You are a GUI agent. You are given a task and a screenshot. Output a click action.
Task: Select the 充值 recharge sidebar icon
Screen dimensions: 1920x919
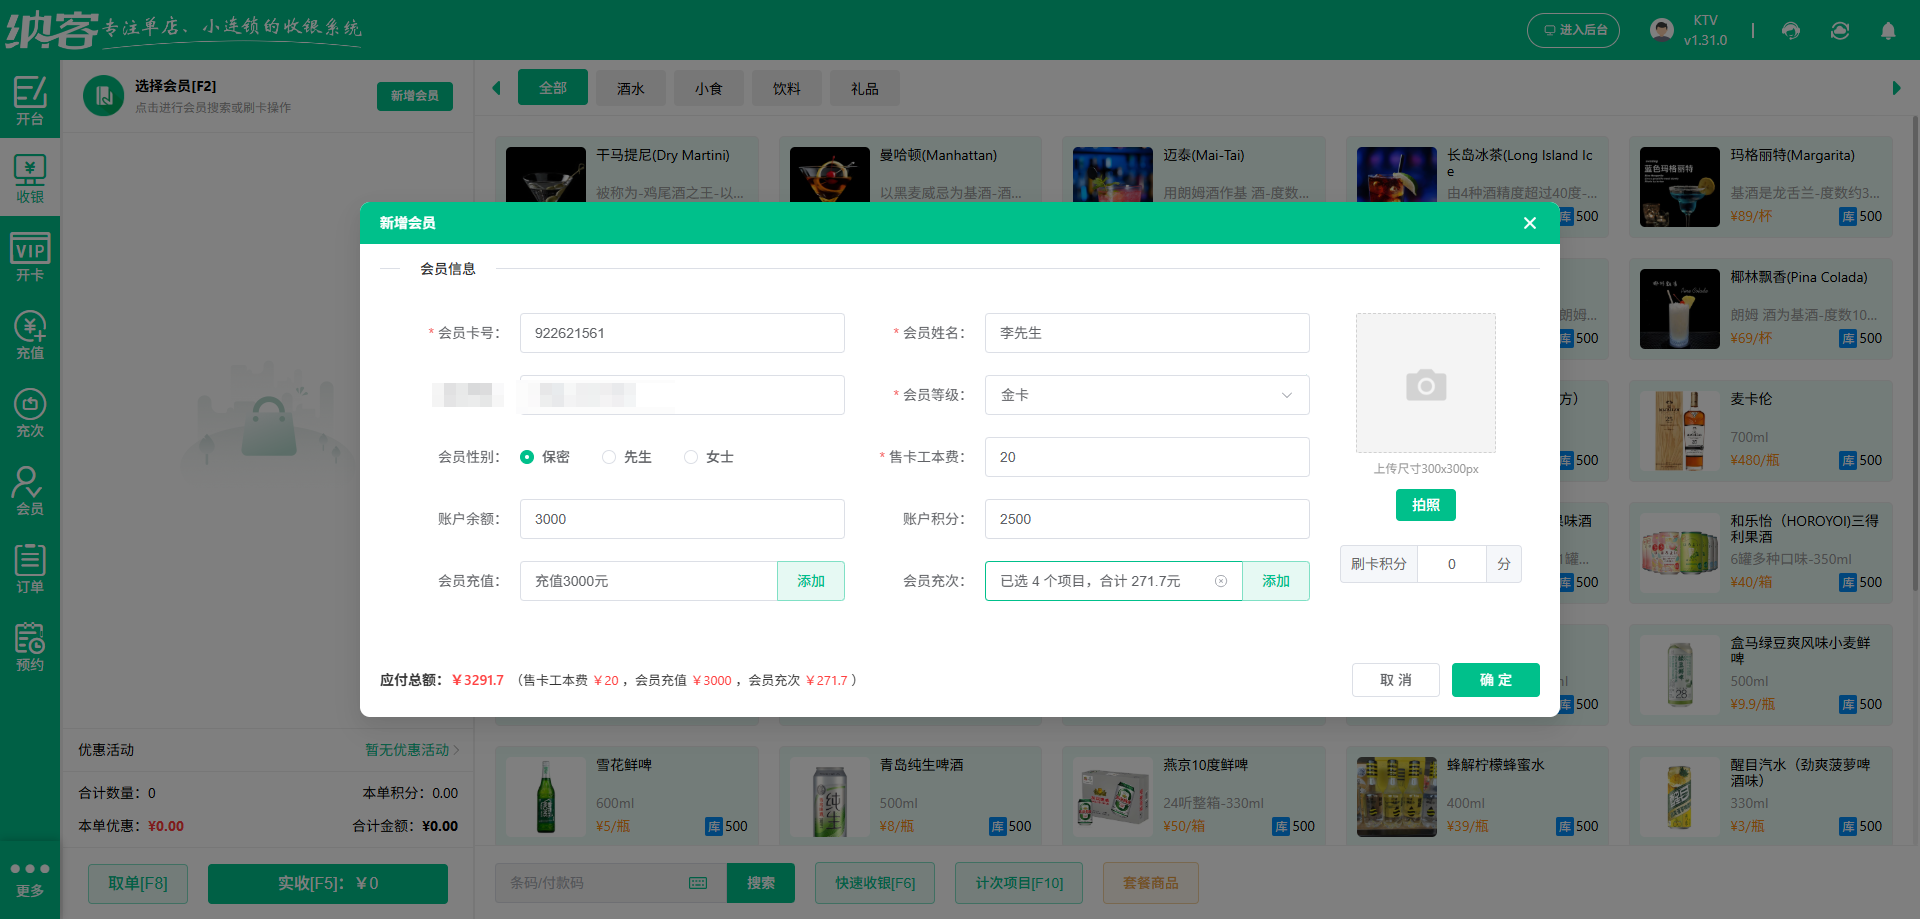tap(30, 335)
